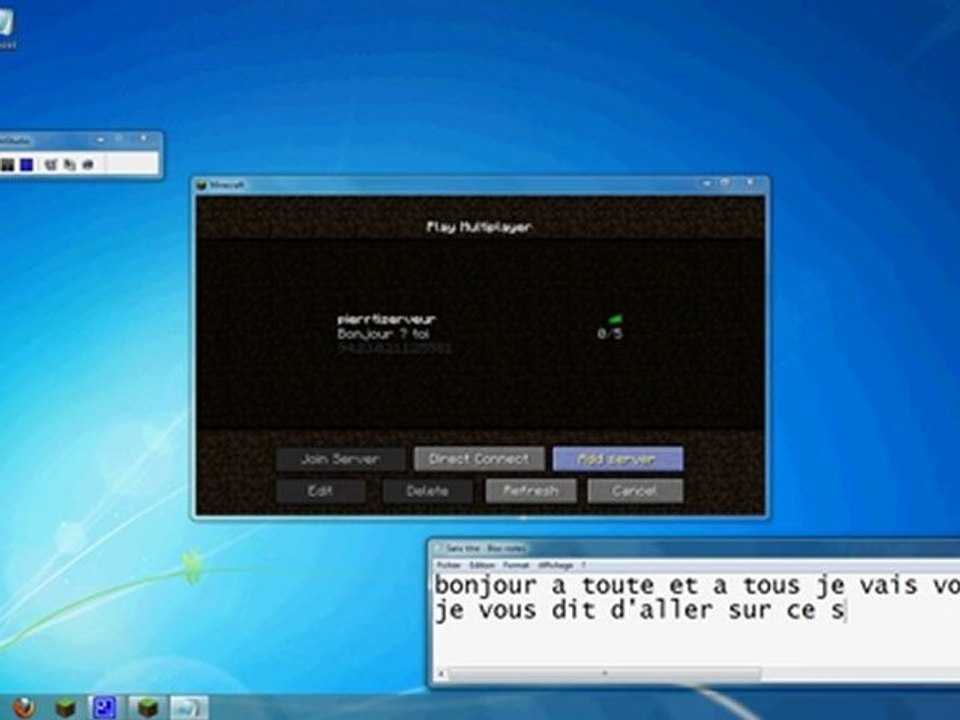The height and width of the screenshot is (720, 960).
Task: Click the last icon in the CamStudio toolbar
Action: click(x=88, y=165)
